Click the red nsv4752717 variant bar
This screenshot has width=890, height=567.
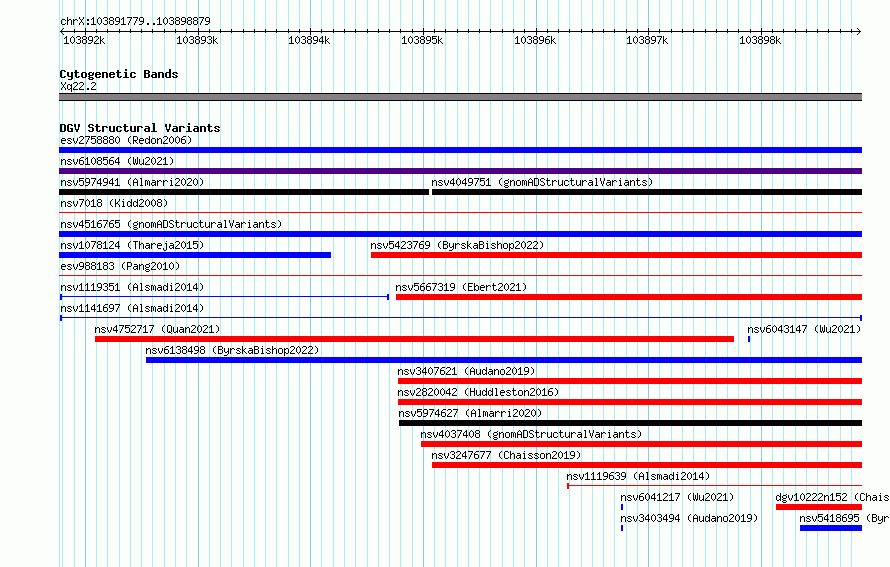(414, 339)
